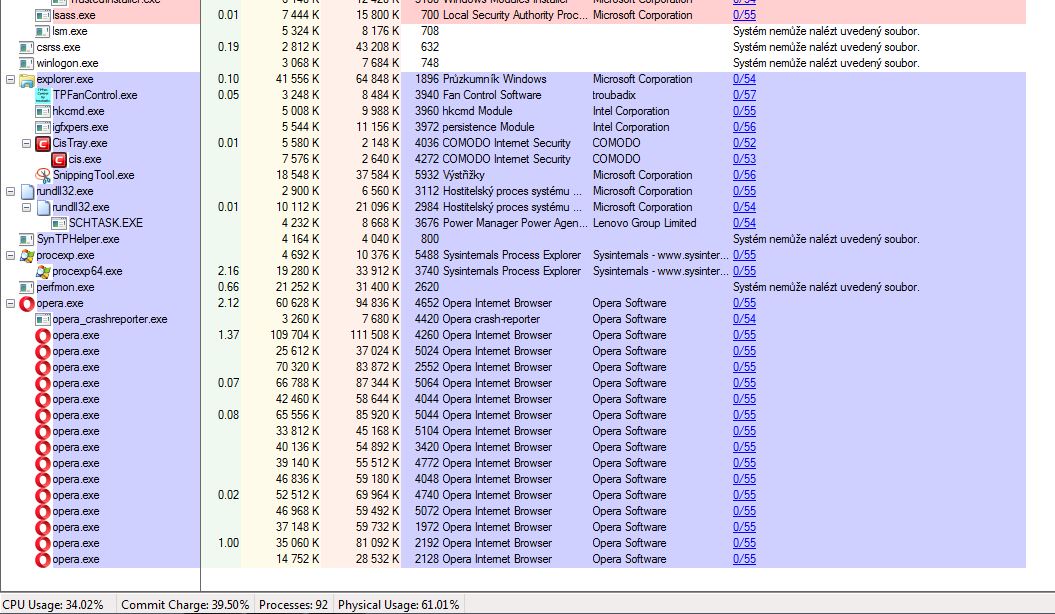
Task: Click the csrss.exe process icon
Action: click(26, 47)
